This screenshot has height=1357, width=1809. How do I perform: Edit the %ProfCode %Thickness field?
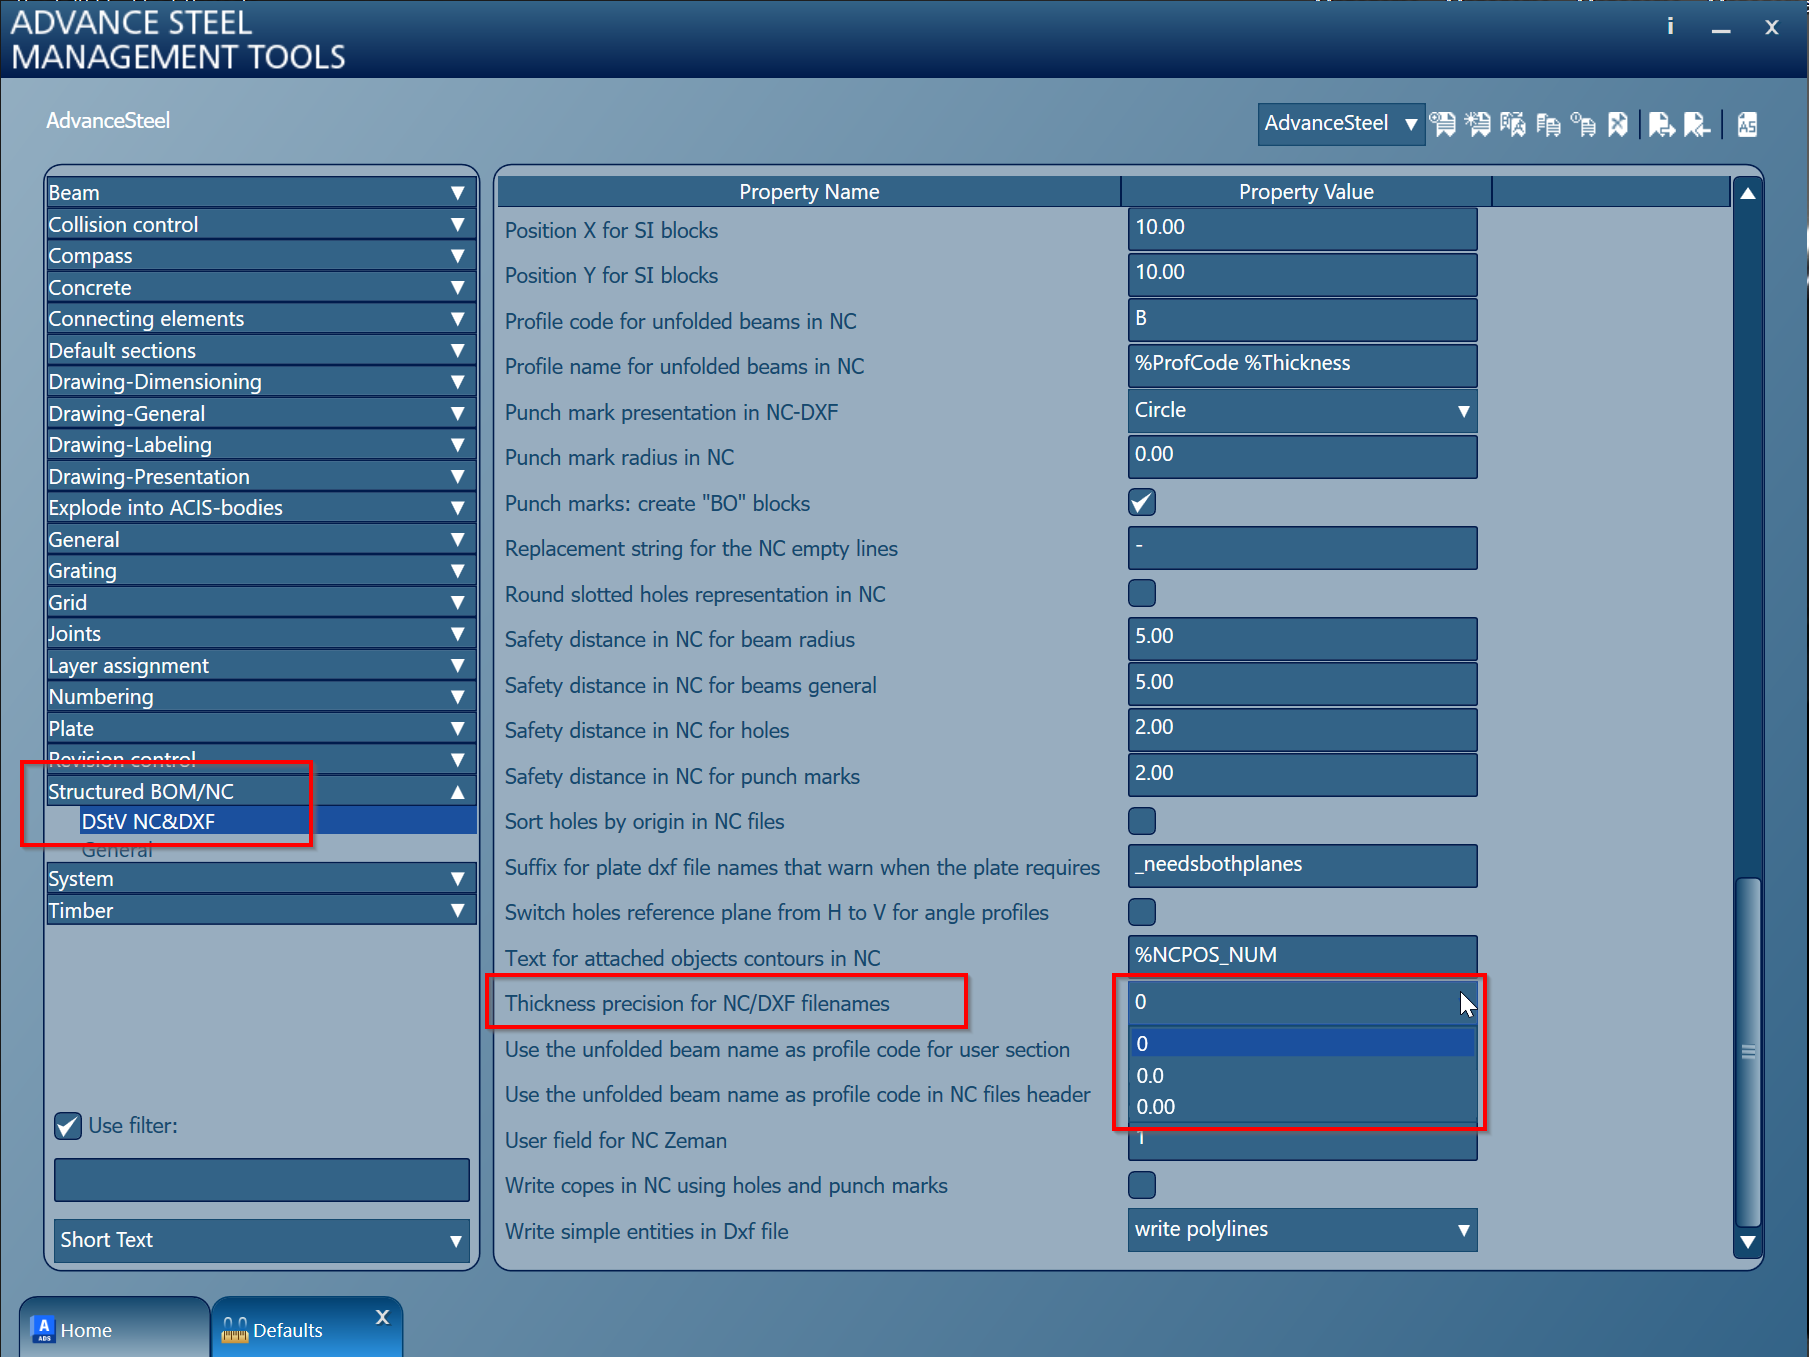tap(1302, 365)
